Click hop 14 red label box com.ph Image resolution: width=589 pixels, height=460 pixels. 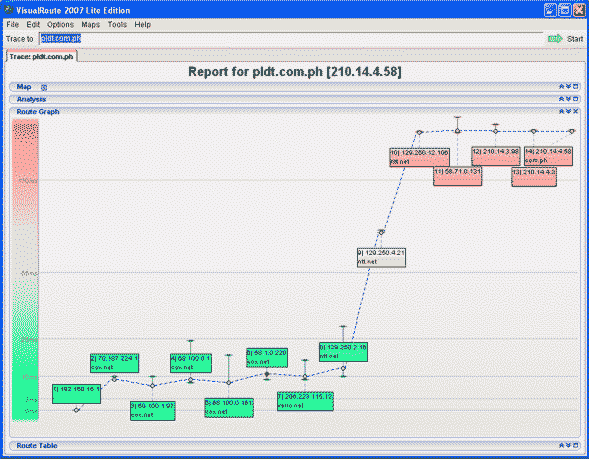coord(548,156)
